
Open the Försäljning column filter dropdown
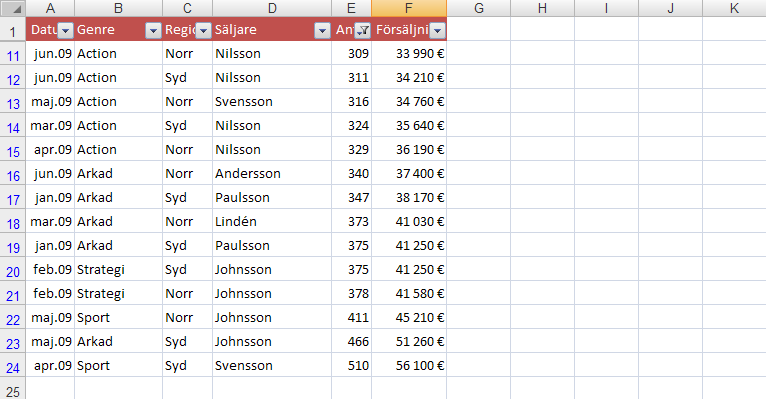[438, 30]
